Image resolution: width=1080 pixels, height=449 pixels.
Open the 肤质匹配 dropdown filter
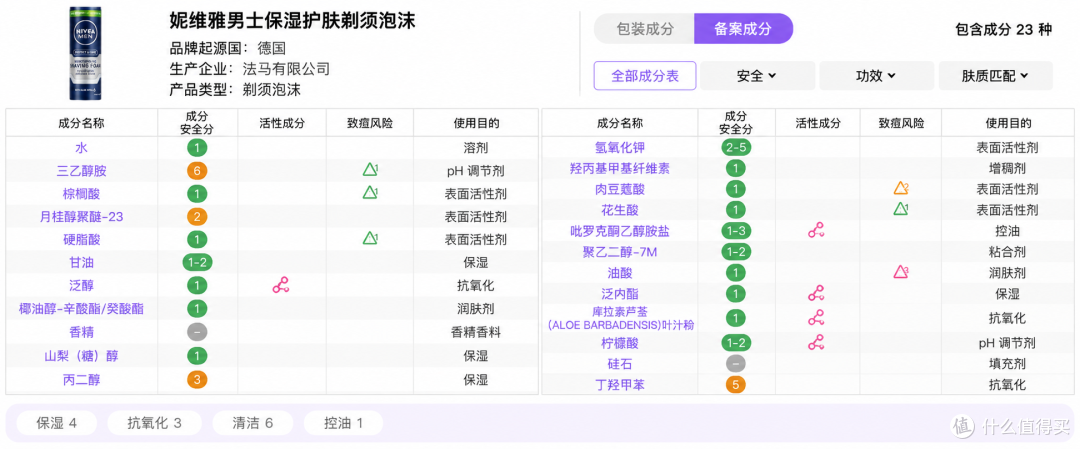click(995, 76)
